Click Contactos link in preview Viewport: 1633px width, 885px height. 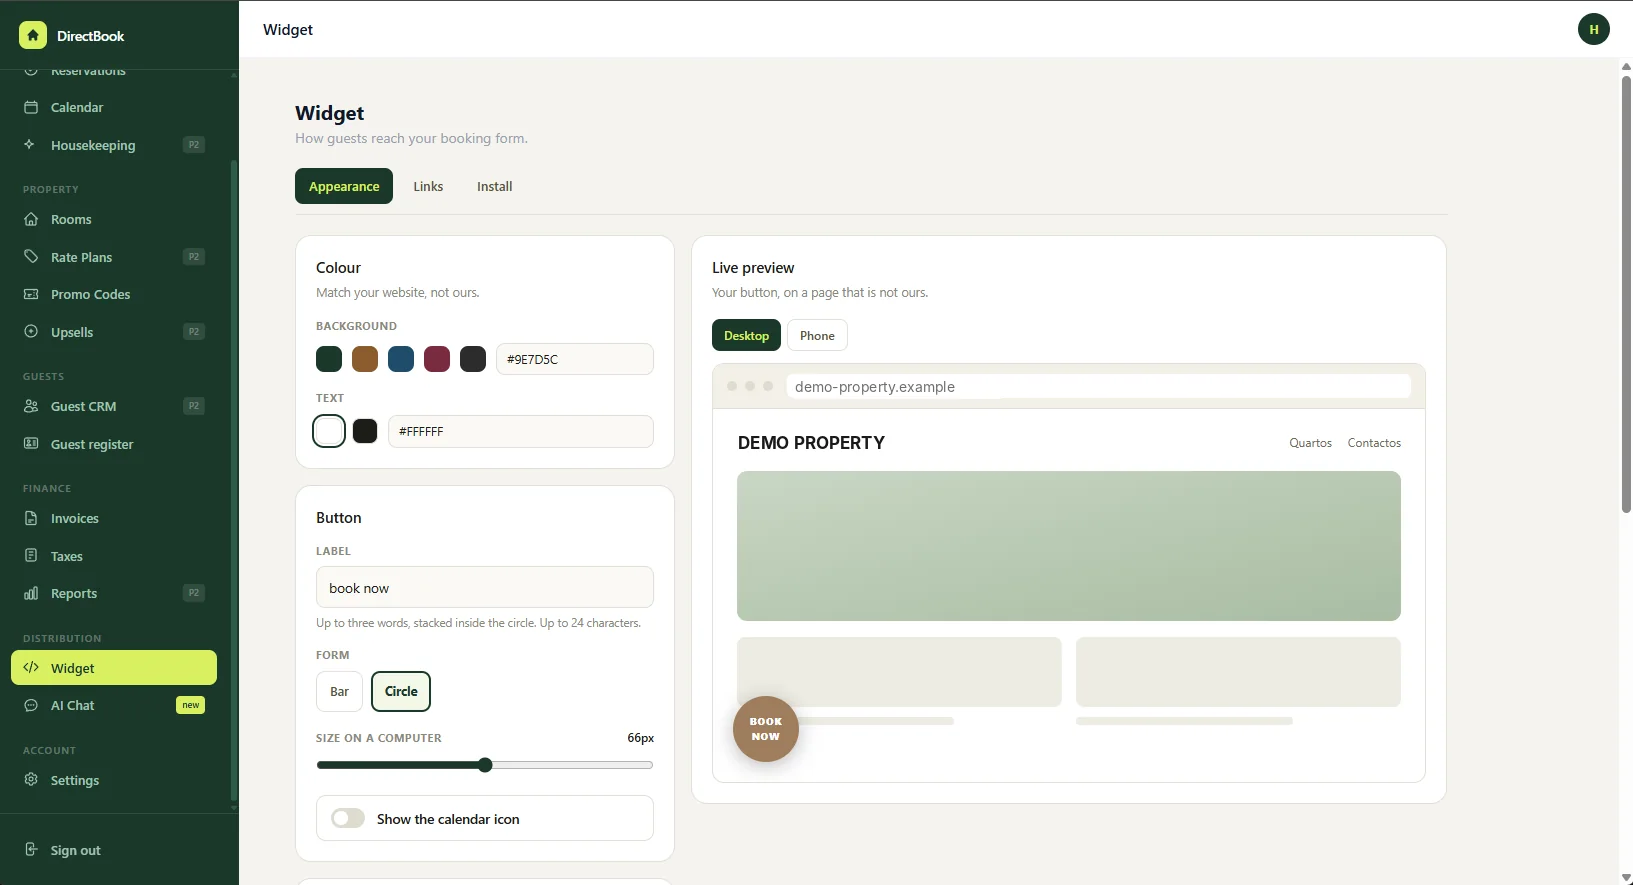tap(1374, 443)
